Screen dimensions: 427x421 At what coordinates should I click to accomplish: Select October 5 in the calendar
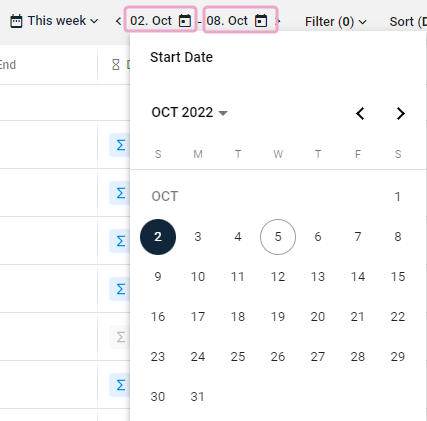pyautogui.click(x=278, y=237)
